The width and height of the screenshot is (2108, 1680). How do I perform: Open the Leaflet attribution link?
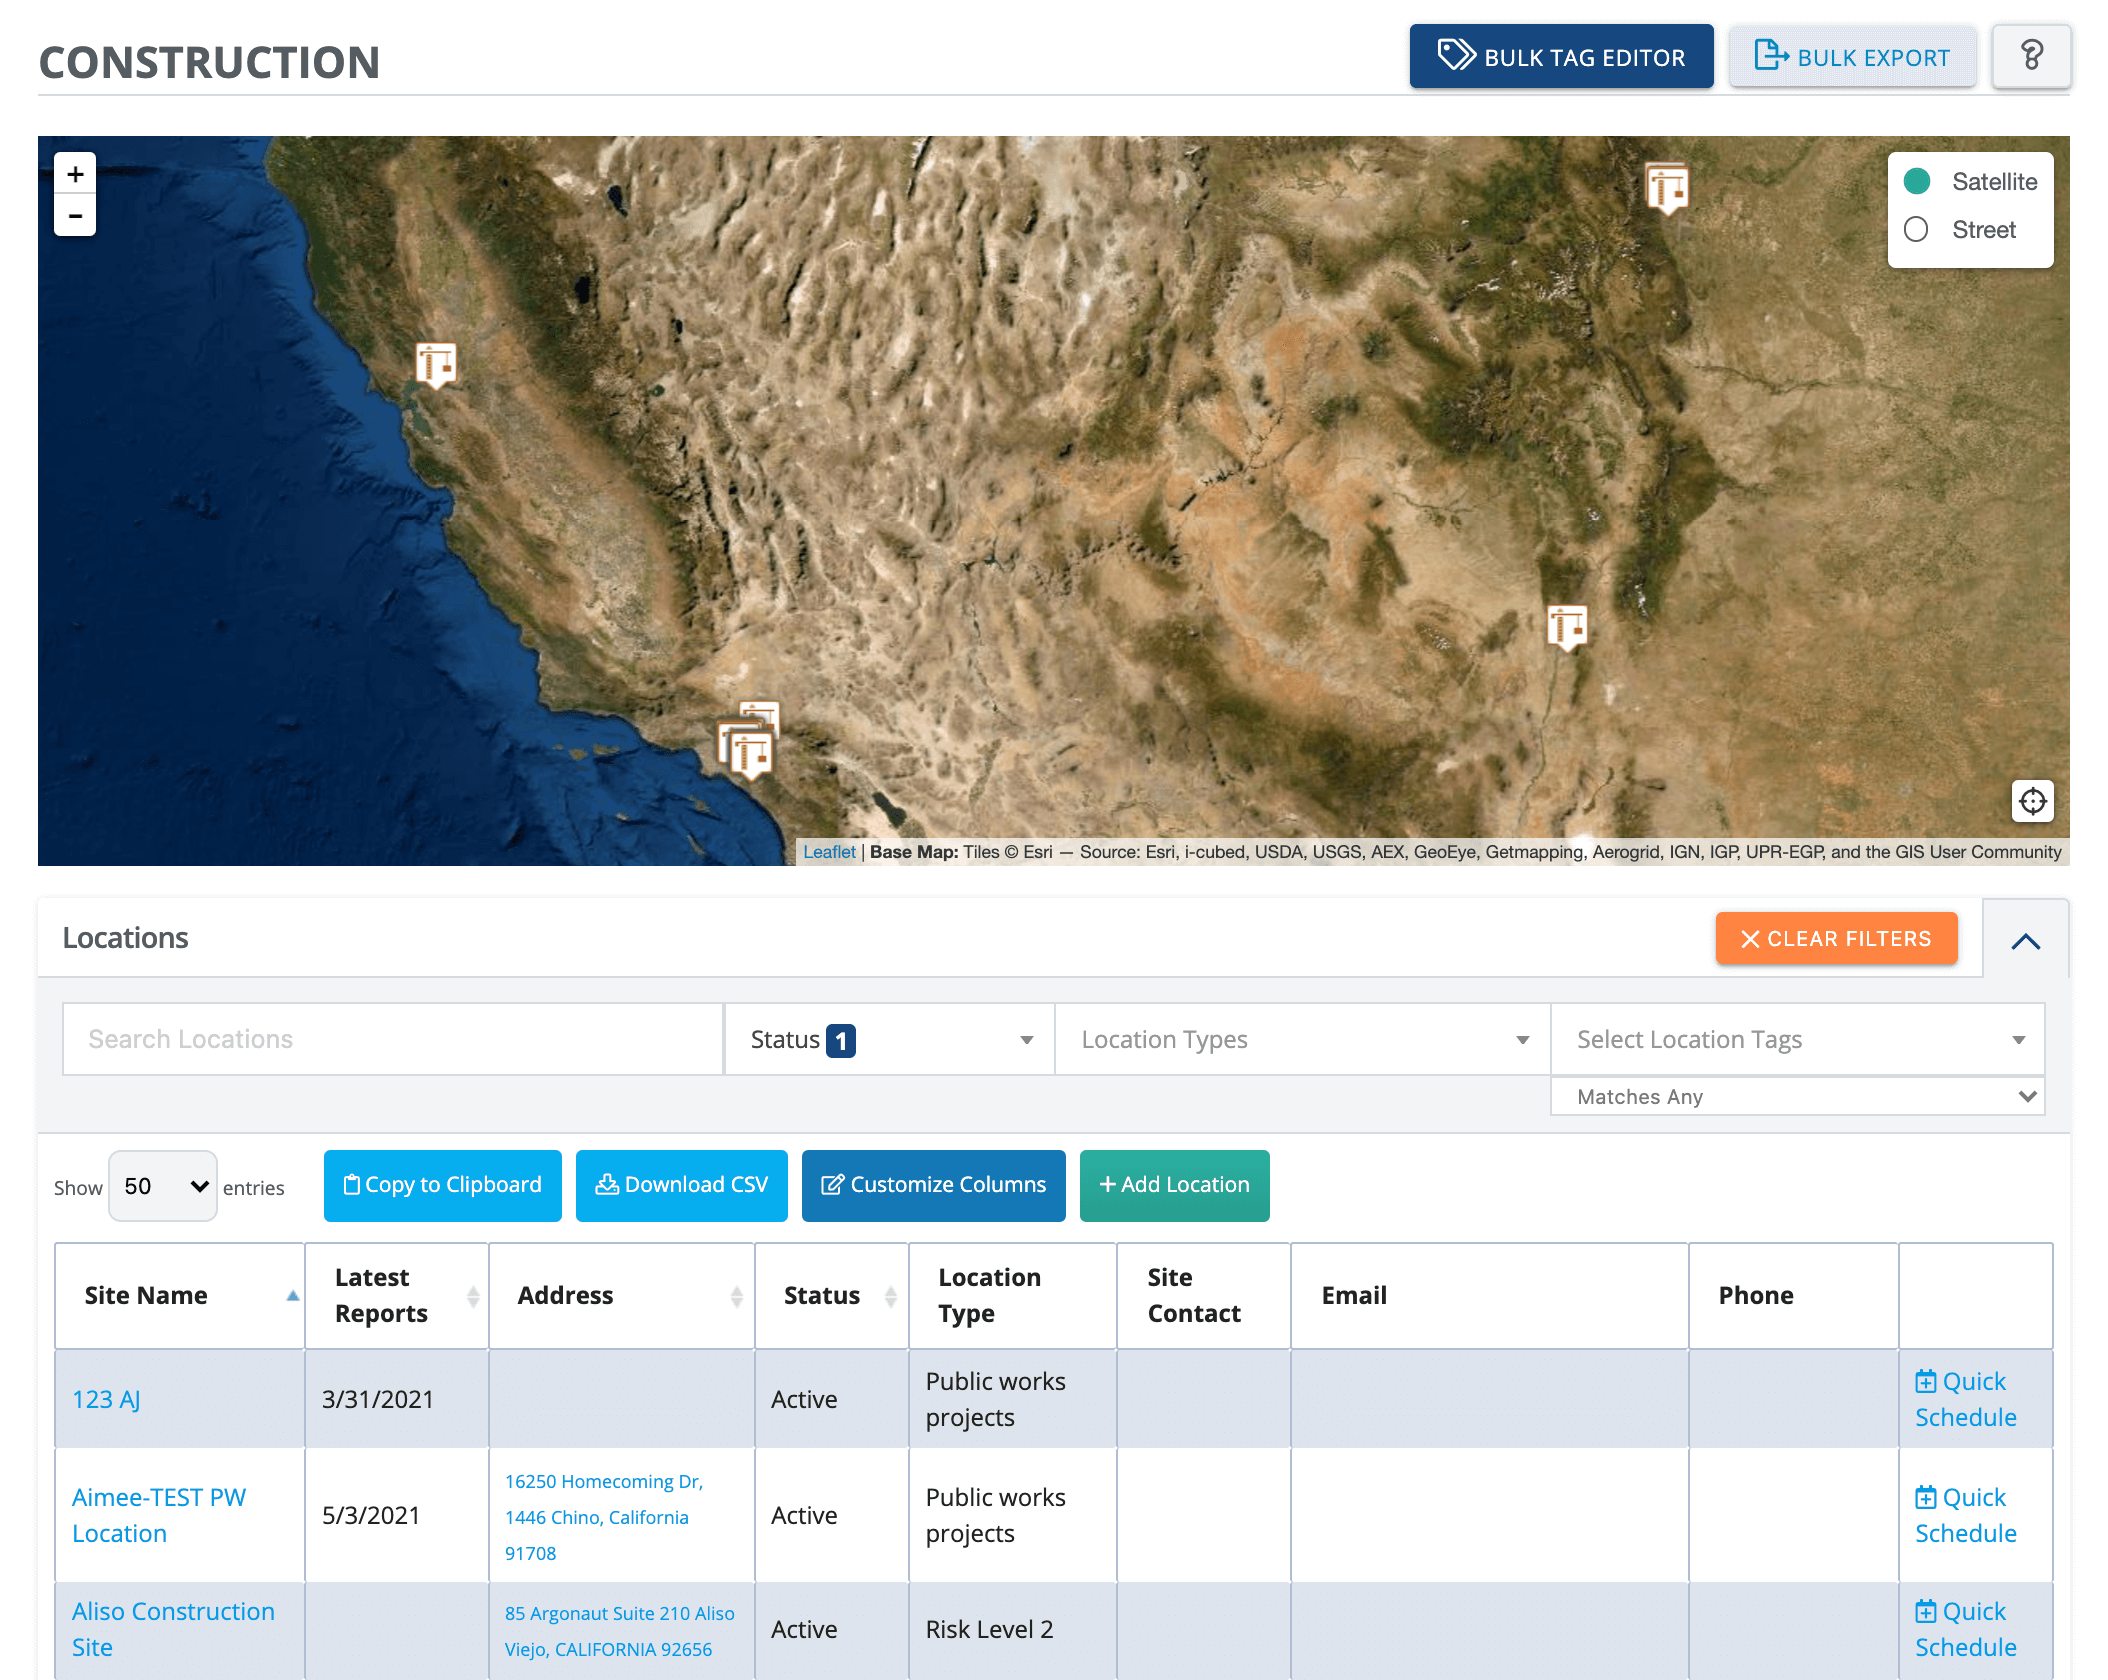[829, 852]
